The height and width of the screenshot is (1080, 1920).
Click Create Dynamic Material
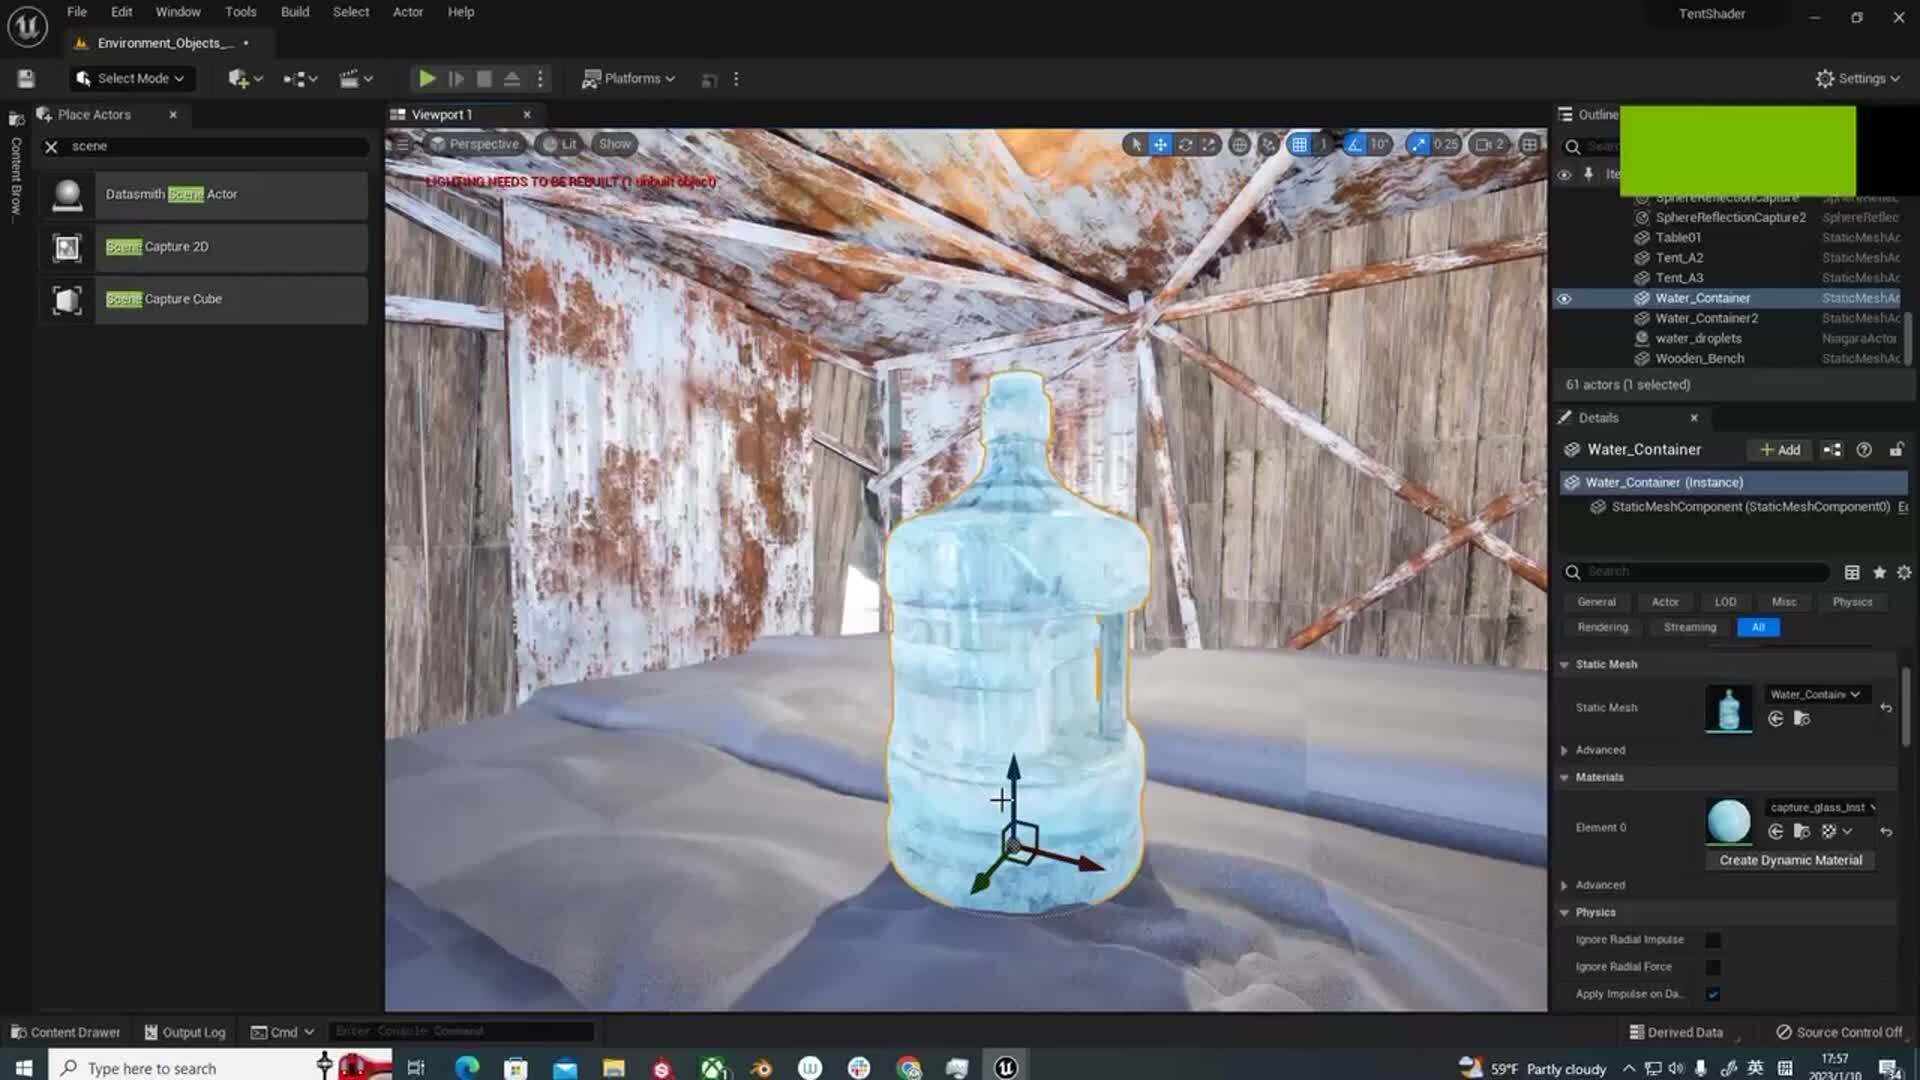tap(1790, 860)
